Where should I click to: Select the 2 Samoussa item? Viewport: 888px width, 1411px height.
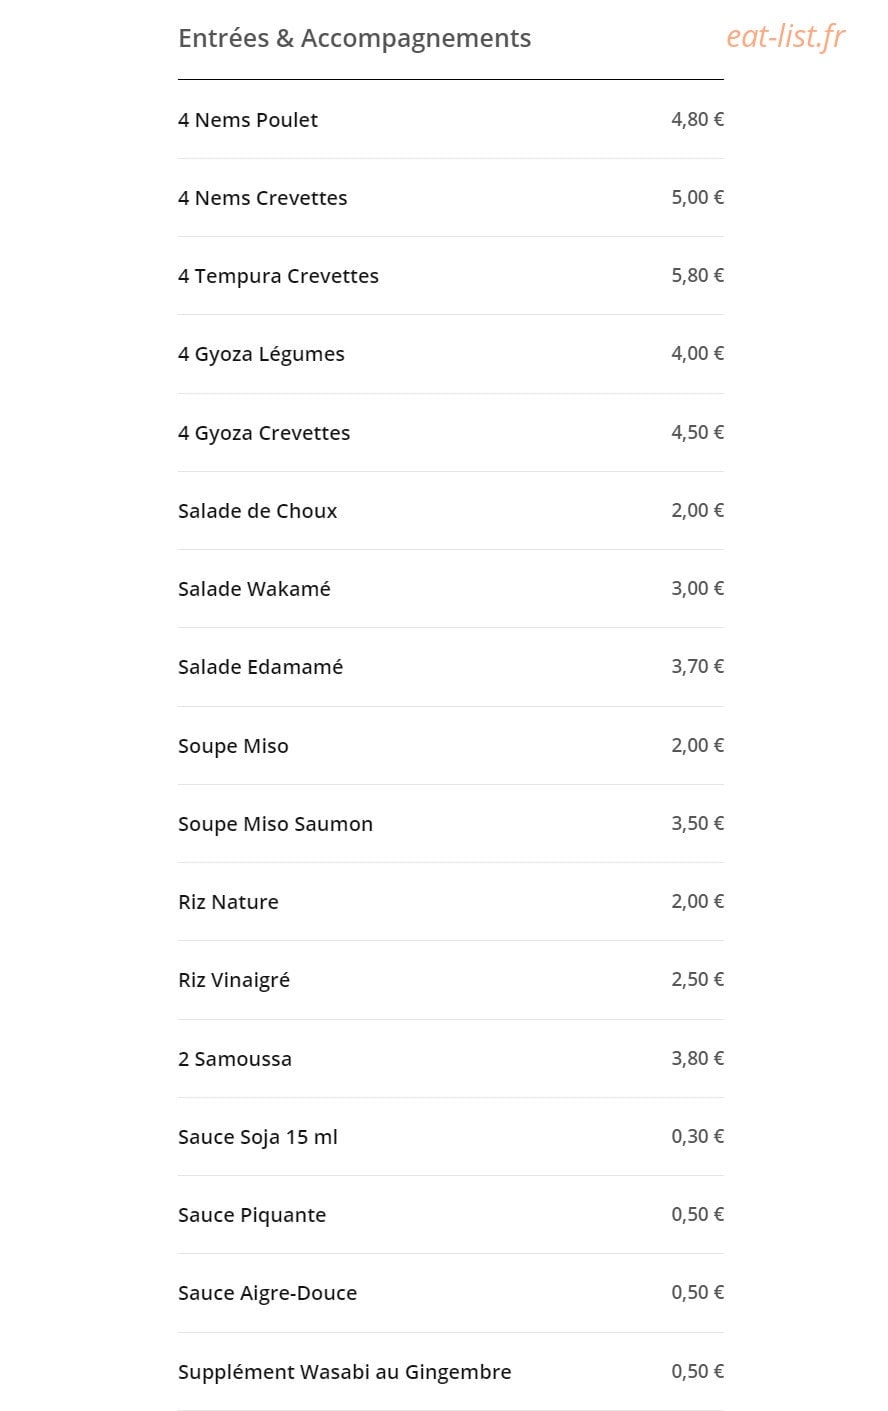coord(450,1058)
